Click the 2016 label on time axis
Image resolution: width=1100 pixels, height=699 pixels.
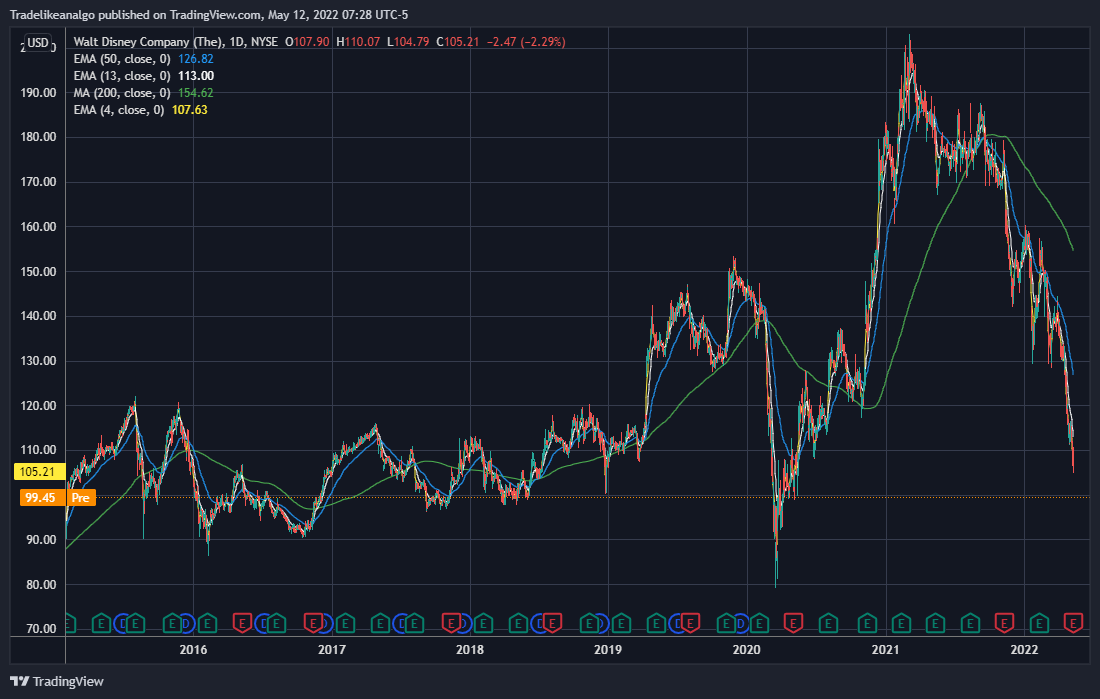193,650
